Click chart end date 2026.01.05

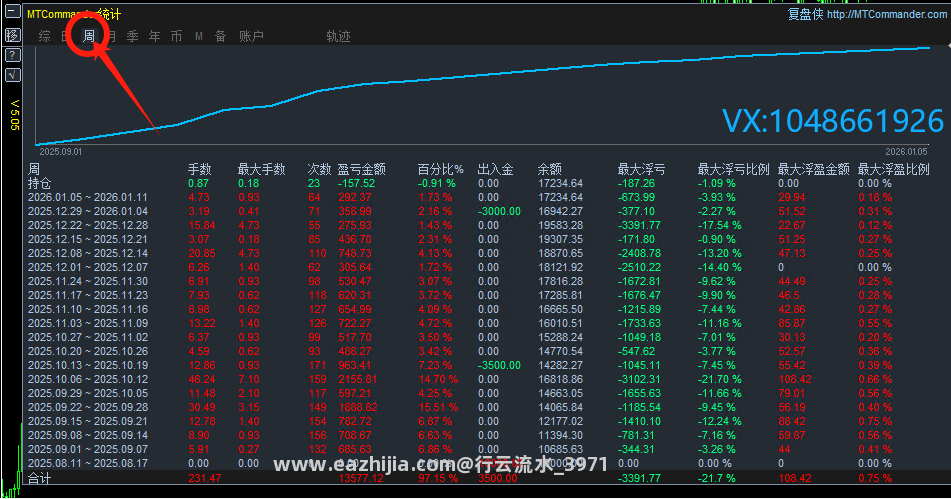906,152
